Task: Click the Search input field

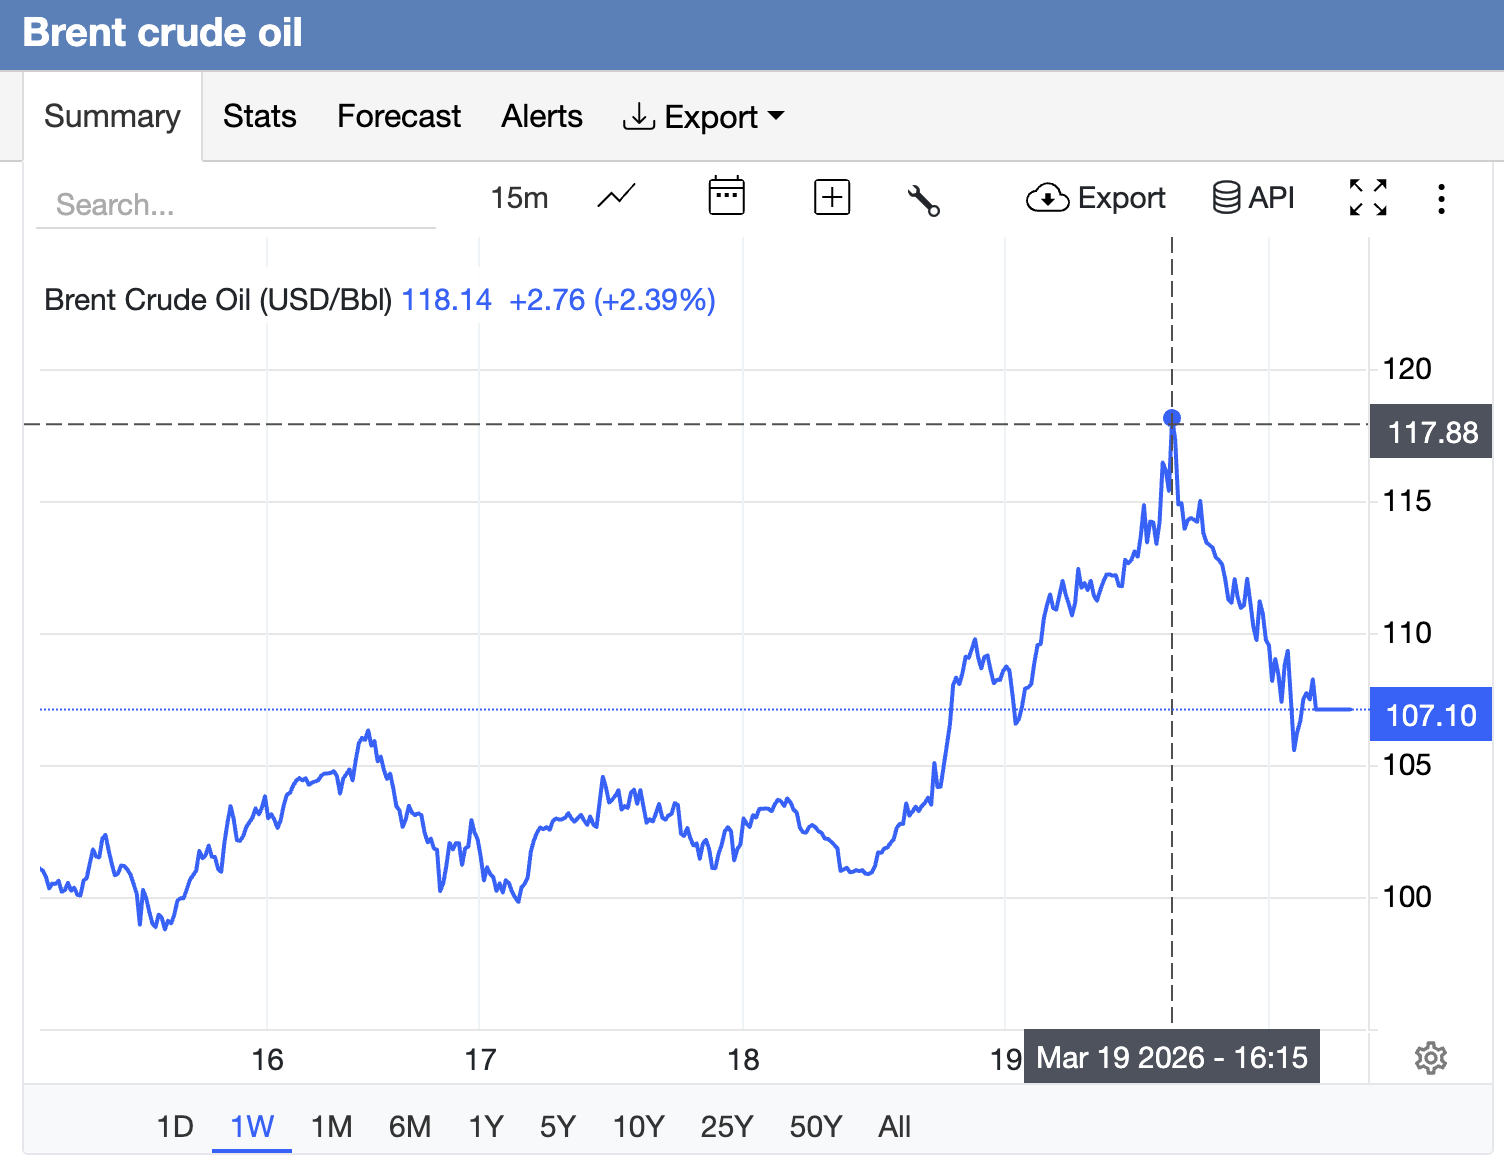Action: pos(235,204)
